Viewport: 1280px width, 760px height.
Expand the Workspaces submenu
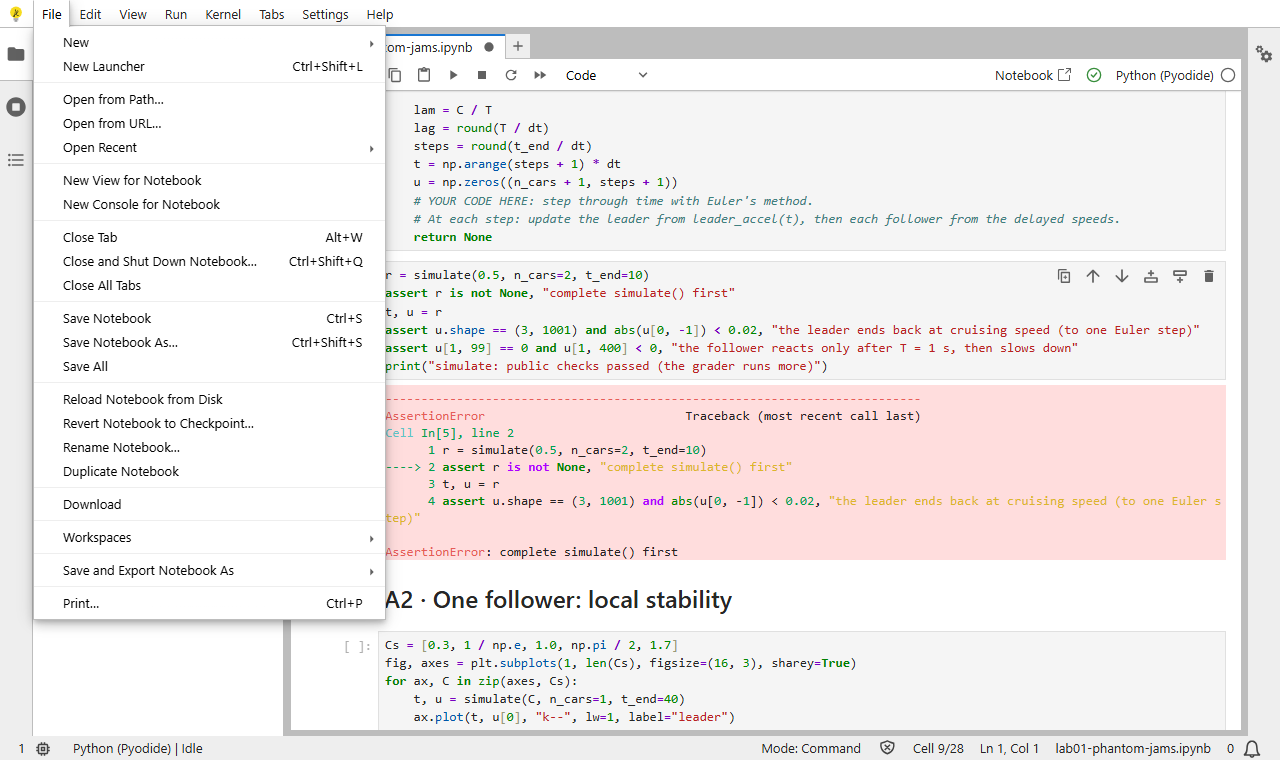[x=209, y=537]
